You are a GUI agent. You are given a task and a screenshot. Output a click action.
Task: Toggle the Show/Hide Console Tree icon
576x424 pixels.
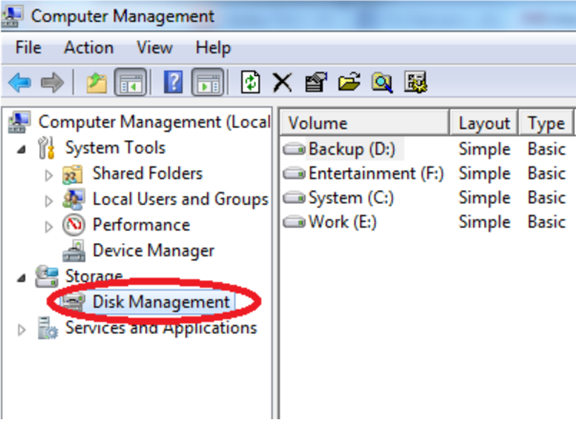click(x=130, y=82)
